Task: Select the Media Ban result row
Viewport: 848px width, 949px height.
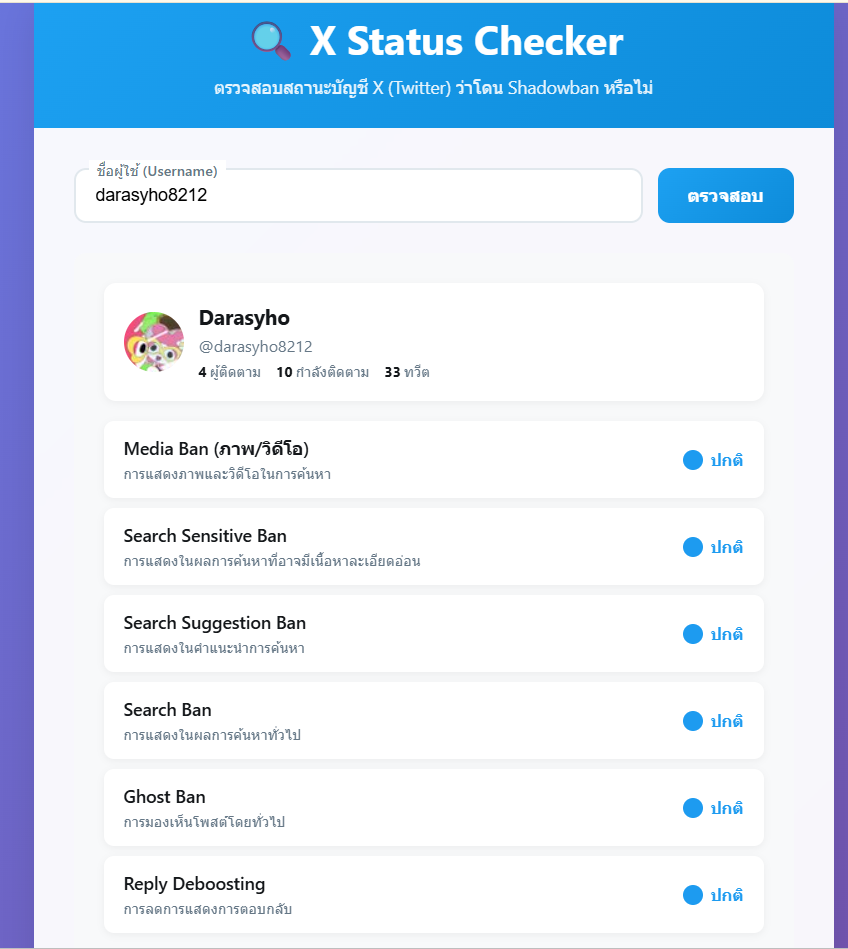Action: point(434,460)
